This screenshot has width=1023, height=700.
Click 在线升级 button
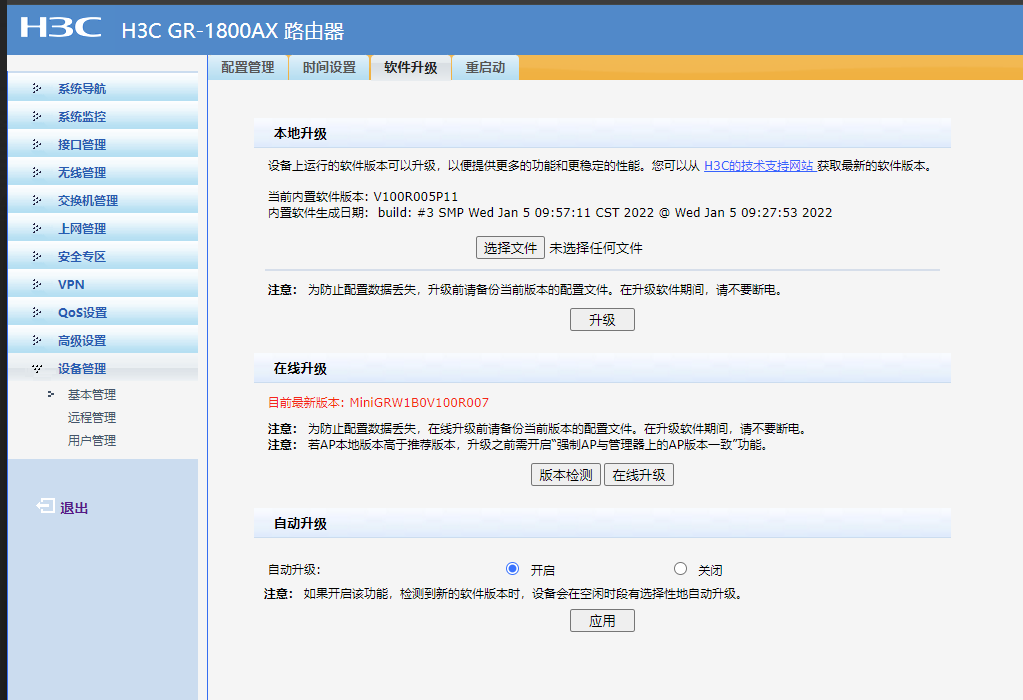click(639, 475)
